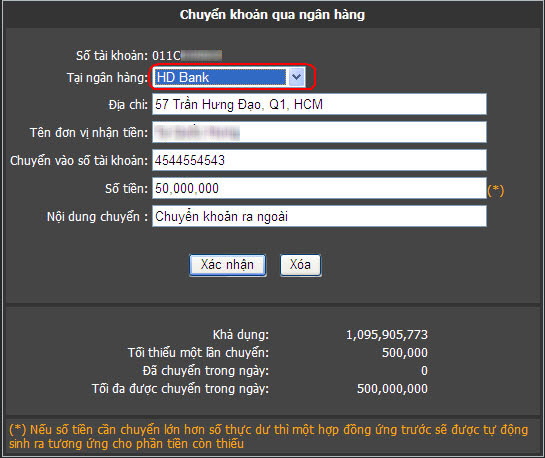Confirm transfer with the Xác nhận button
Screen dimensions: 545x458
(x=228, y=265)
